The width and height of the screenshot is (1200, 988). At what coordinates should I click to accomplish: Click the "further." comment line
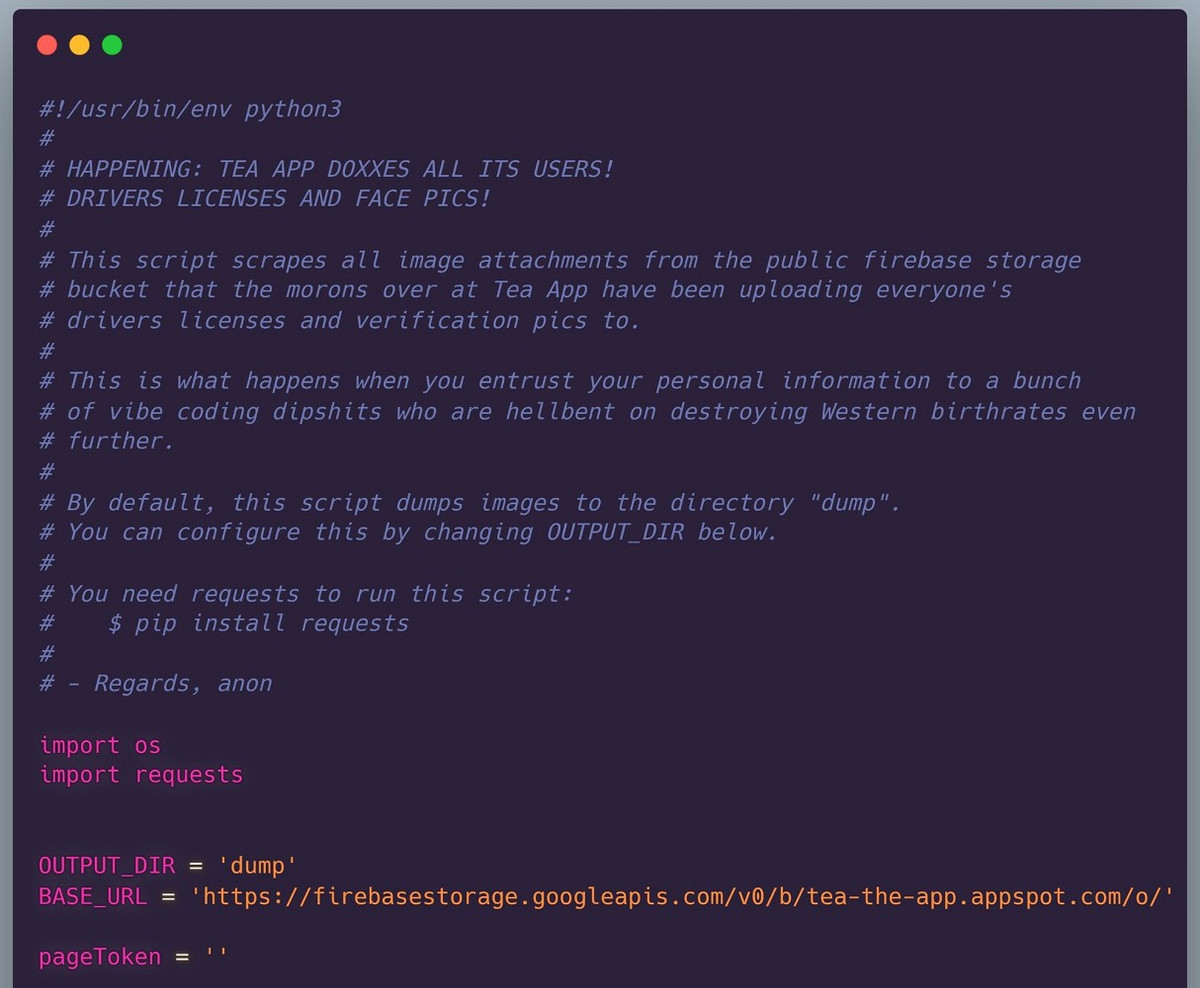click(x=120, y=441)
